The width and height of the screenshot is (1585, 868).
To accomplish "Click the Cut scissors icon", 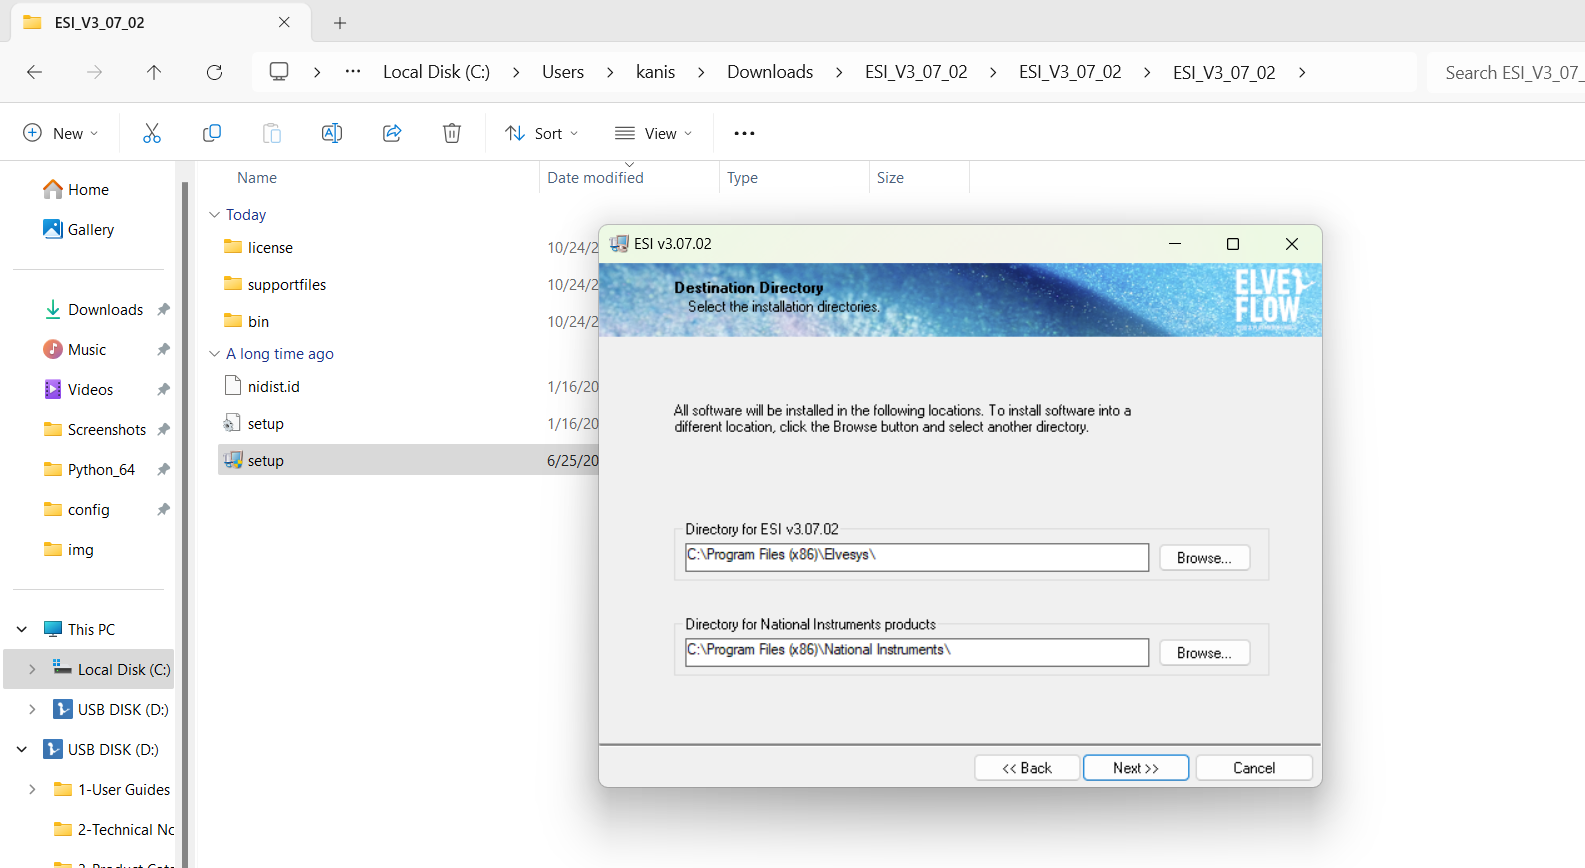I will coord(152,133).
